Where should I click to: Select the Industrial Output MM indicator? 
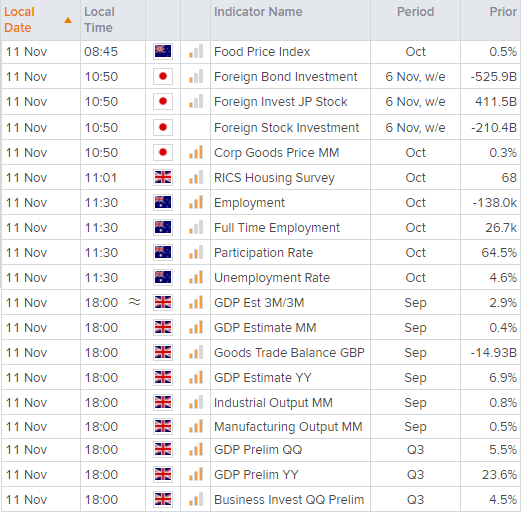click(x=273, y=403)
